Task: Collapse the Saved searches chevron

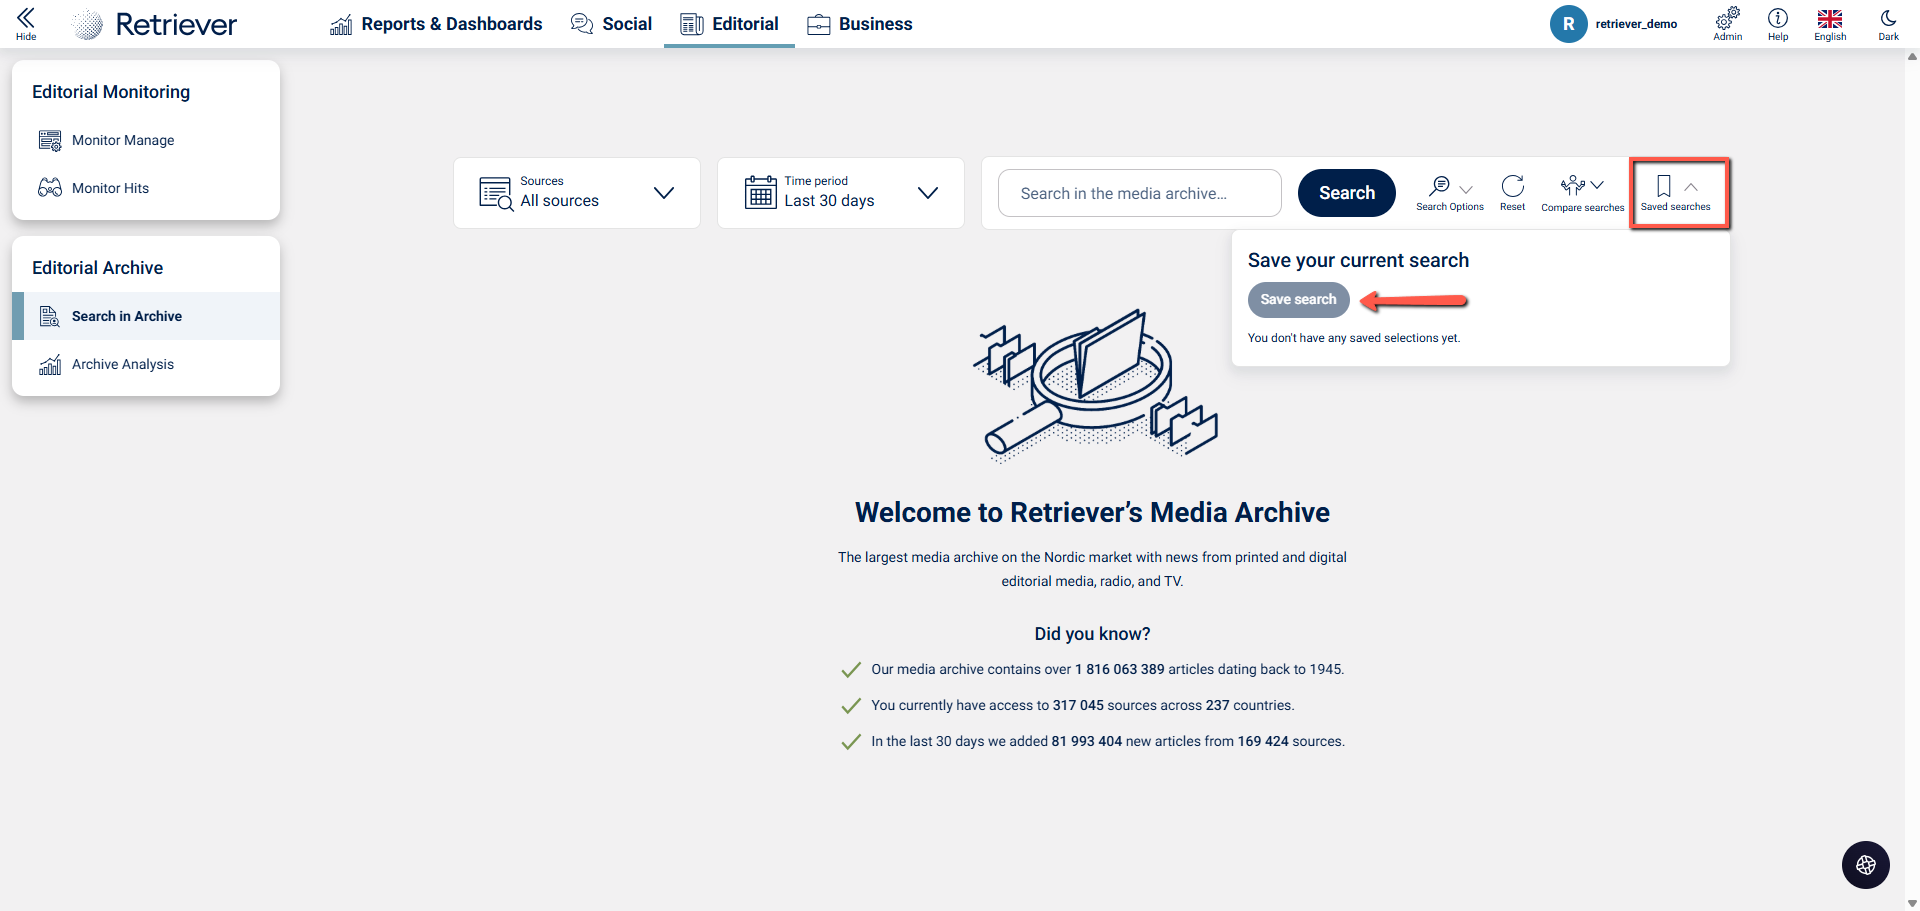Action: pyautogui.click(x=1691, y=187)
